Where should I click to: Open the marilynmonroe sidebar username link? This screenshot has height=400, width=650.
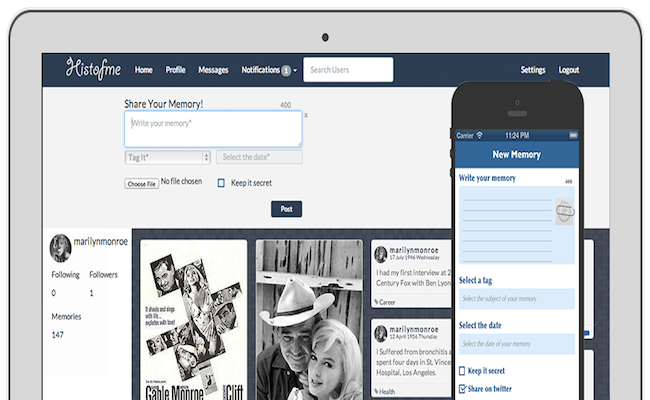101,241
